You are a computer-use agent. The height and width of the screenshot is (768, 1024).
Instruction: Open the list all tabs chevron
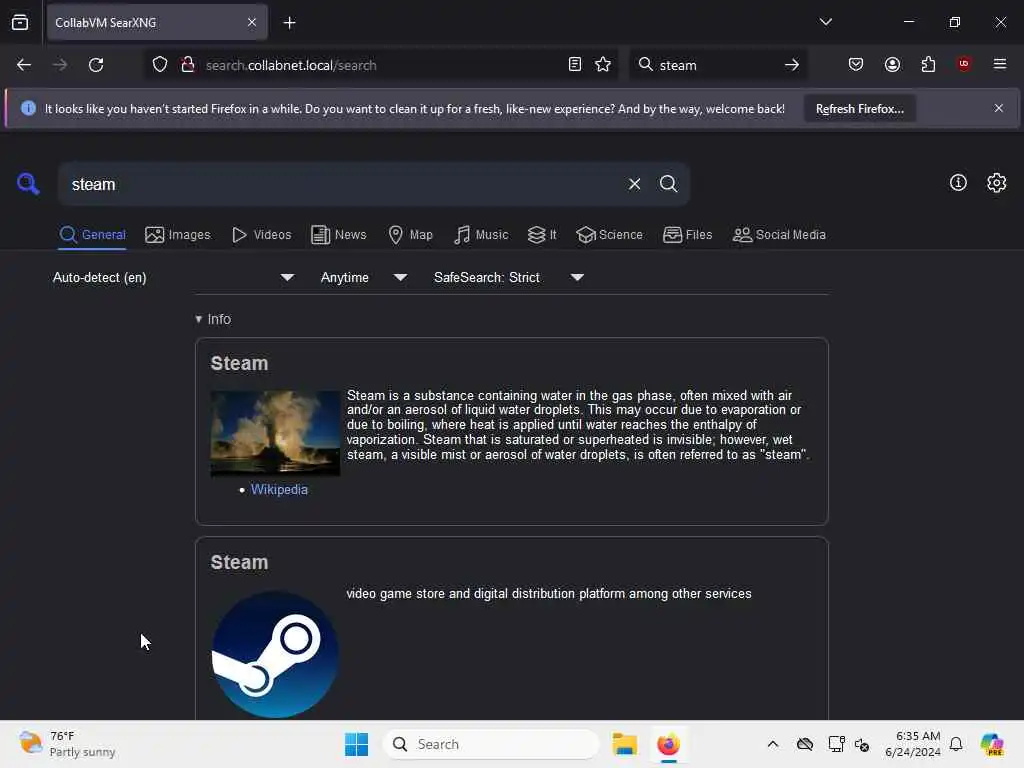tap(825, 22)
